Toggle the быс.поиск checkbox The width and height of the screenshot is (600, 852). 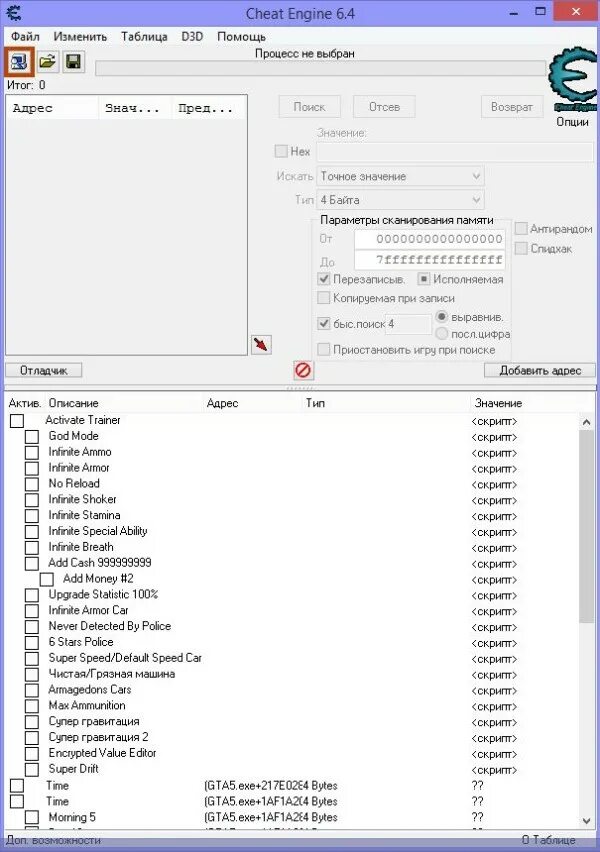point(324,323)
